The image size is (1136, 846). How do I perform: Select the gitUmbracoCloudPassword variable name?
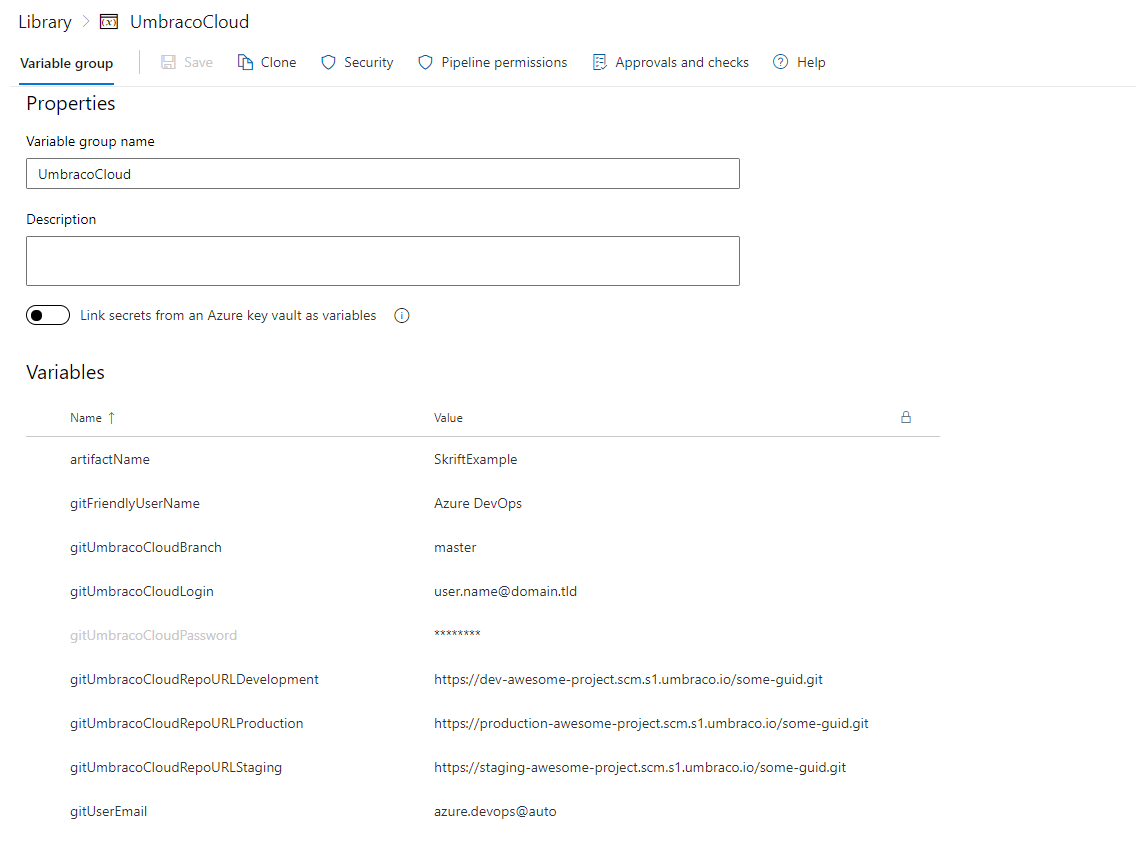click(154, 635)
